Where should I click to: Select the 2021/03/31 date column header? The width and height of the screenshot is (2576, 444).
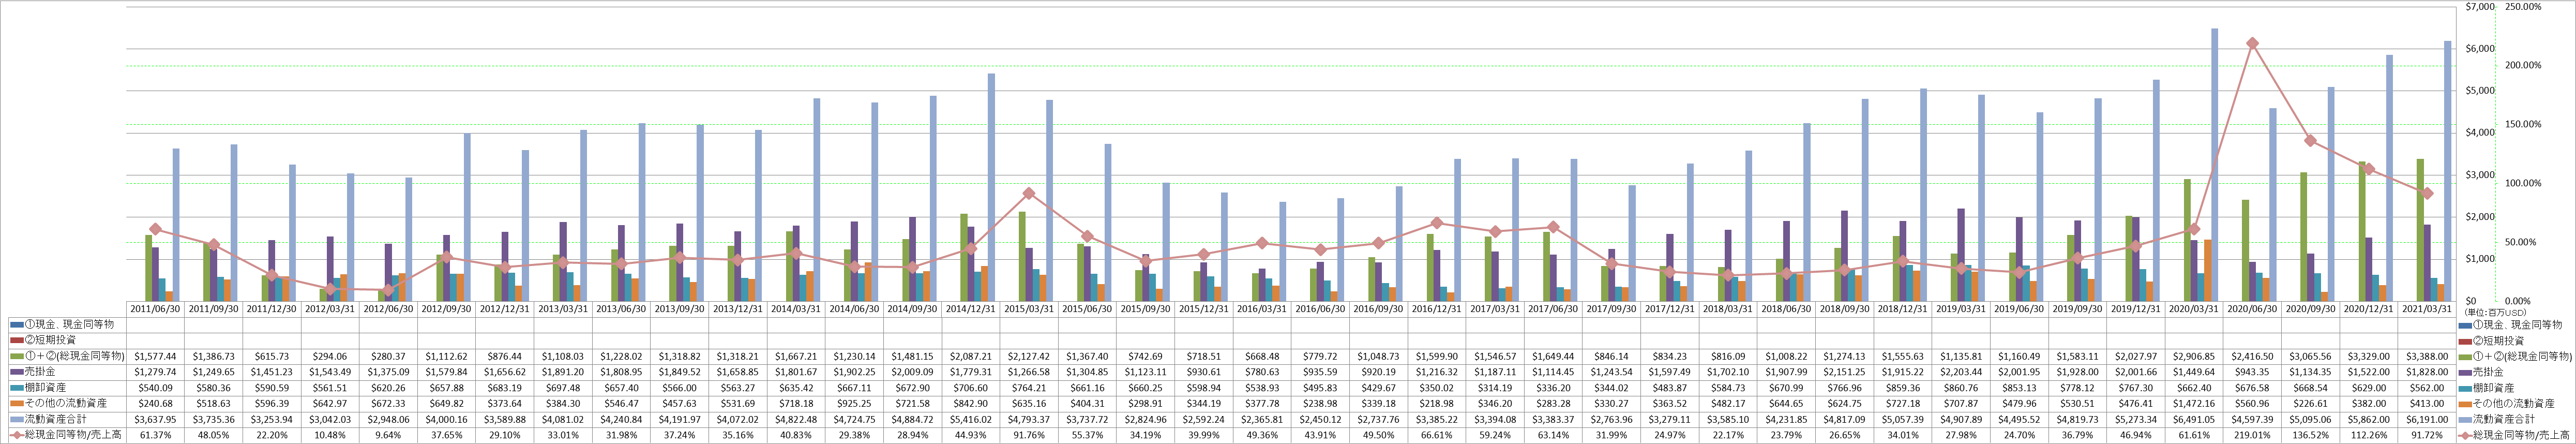click(2427, 309)
